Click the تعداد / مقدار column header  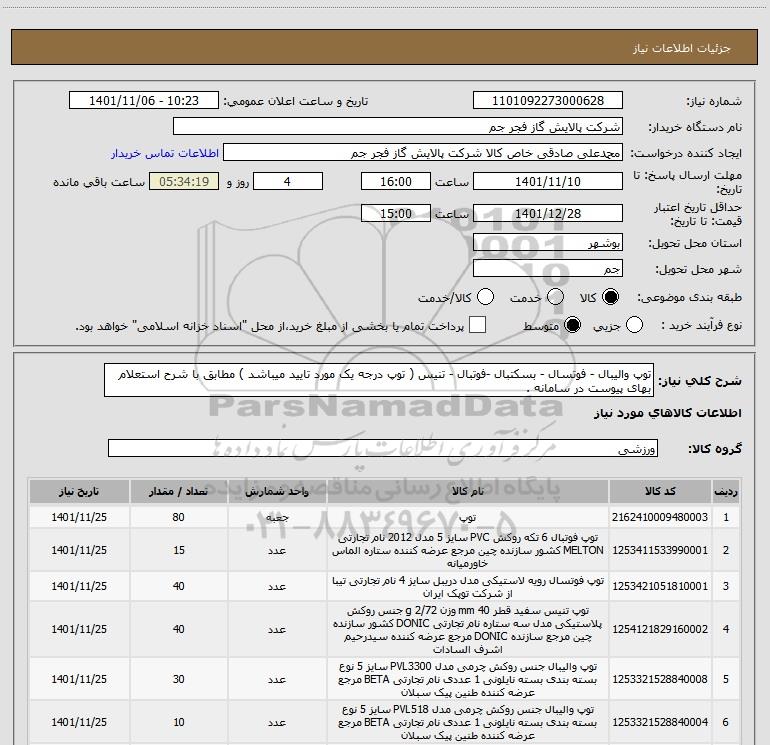178,491
